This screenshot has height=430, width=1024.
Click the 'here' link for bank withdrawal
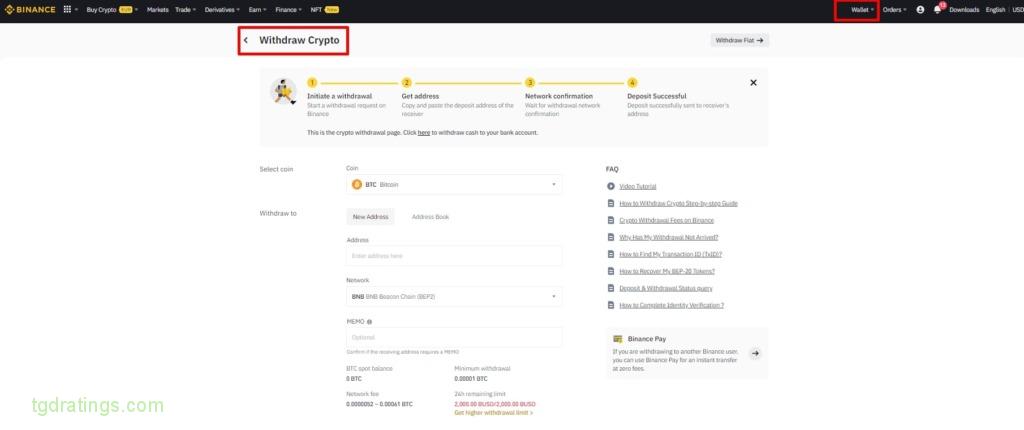[424, 133]
